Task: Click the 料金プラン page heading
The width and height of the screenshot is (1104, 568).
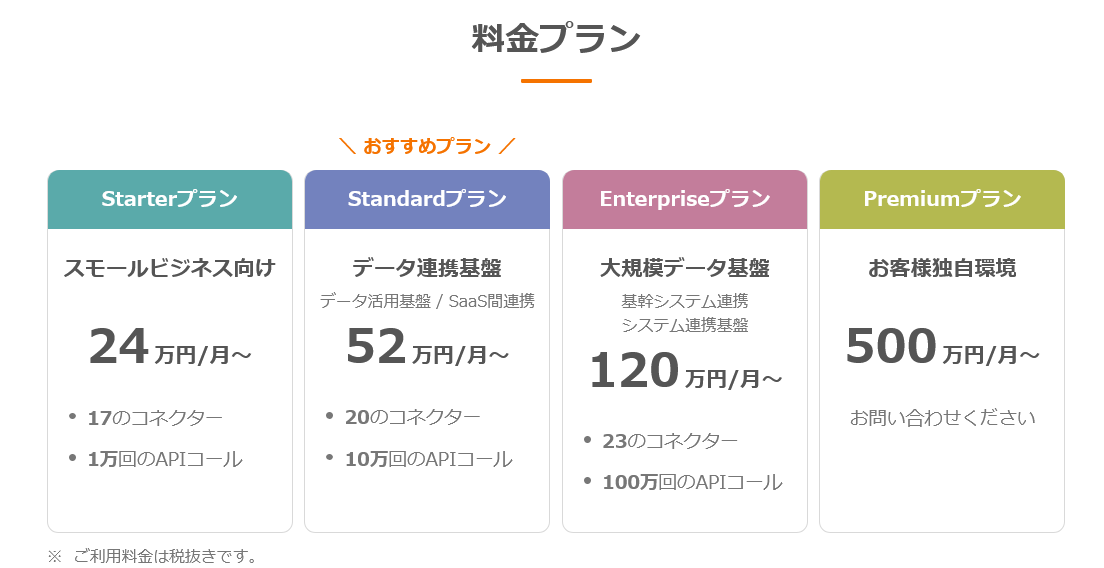Action: pyautogui.click(x=556, y=39)
